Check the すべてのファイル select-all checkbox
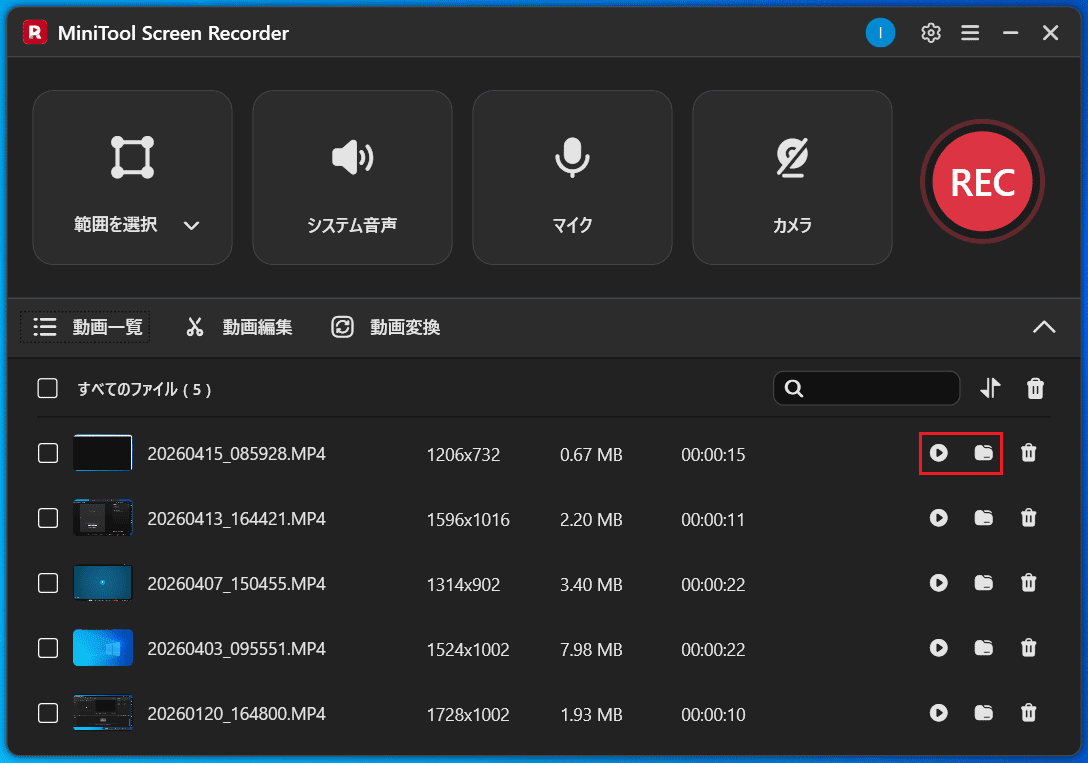 pyautogui.click(x=48, y=388)
